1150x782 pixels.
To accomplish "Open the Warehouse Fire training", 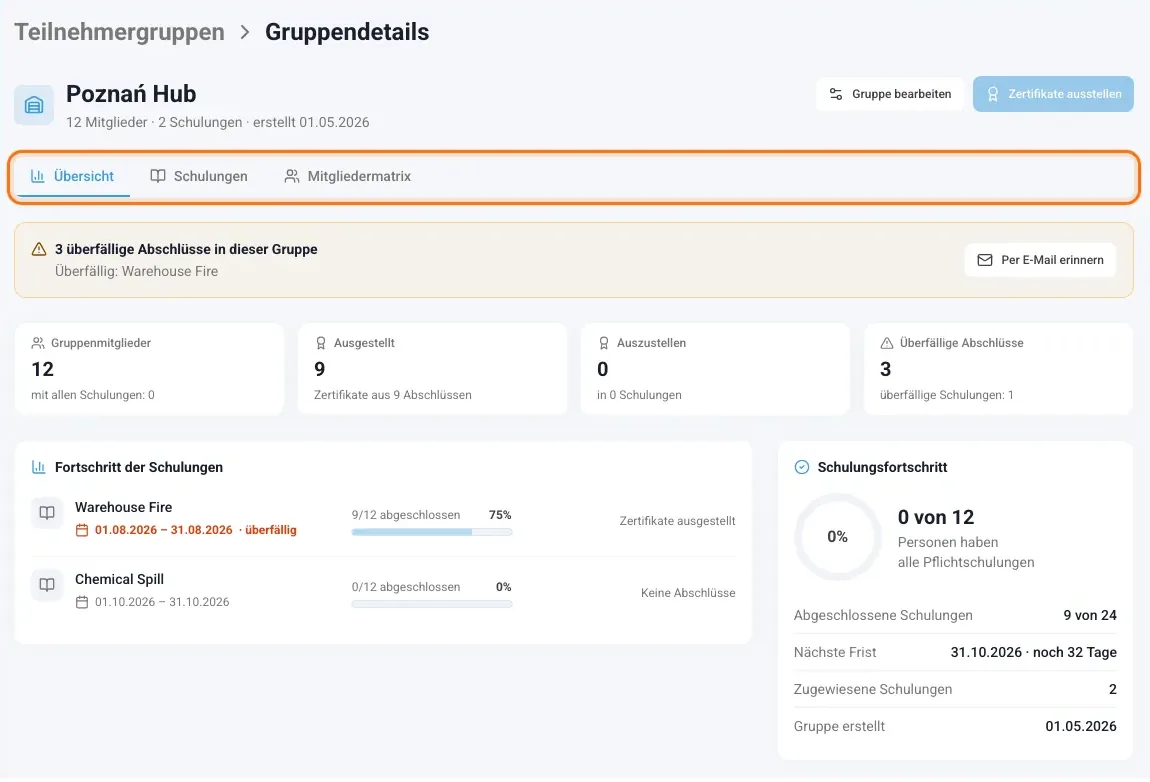I will [x=123, y=507].
